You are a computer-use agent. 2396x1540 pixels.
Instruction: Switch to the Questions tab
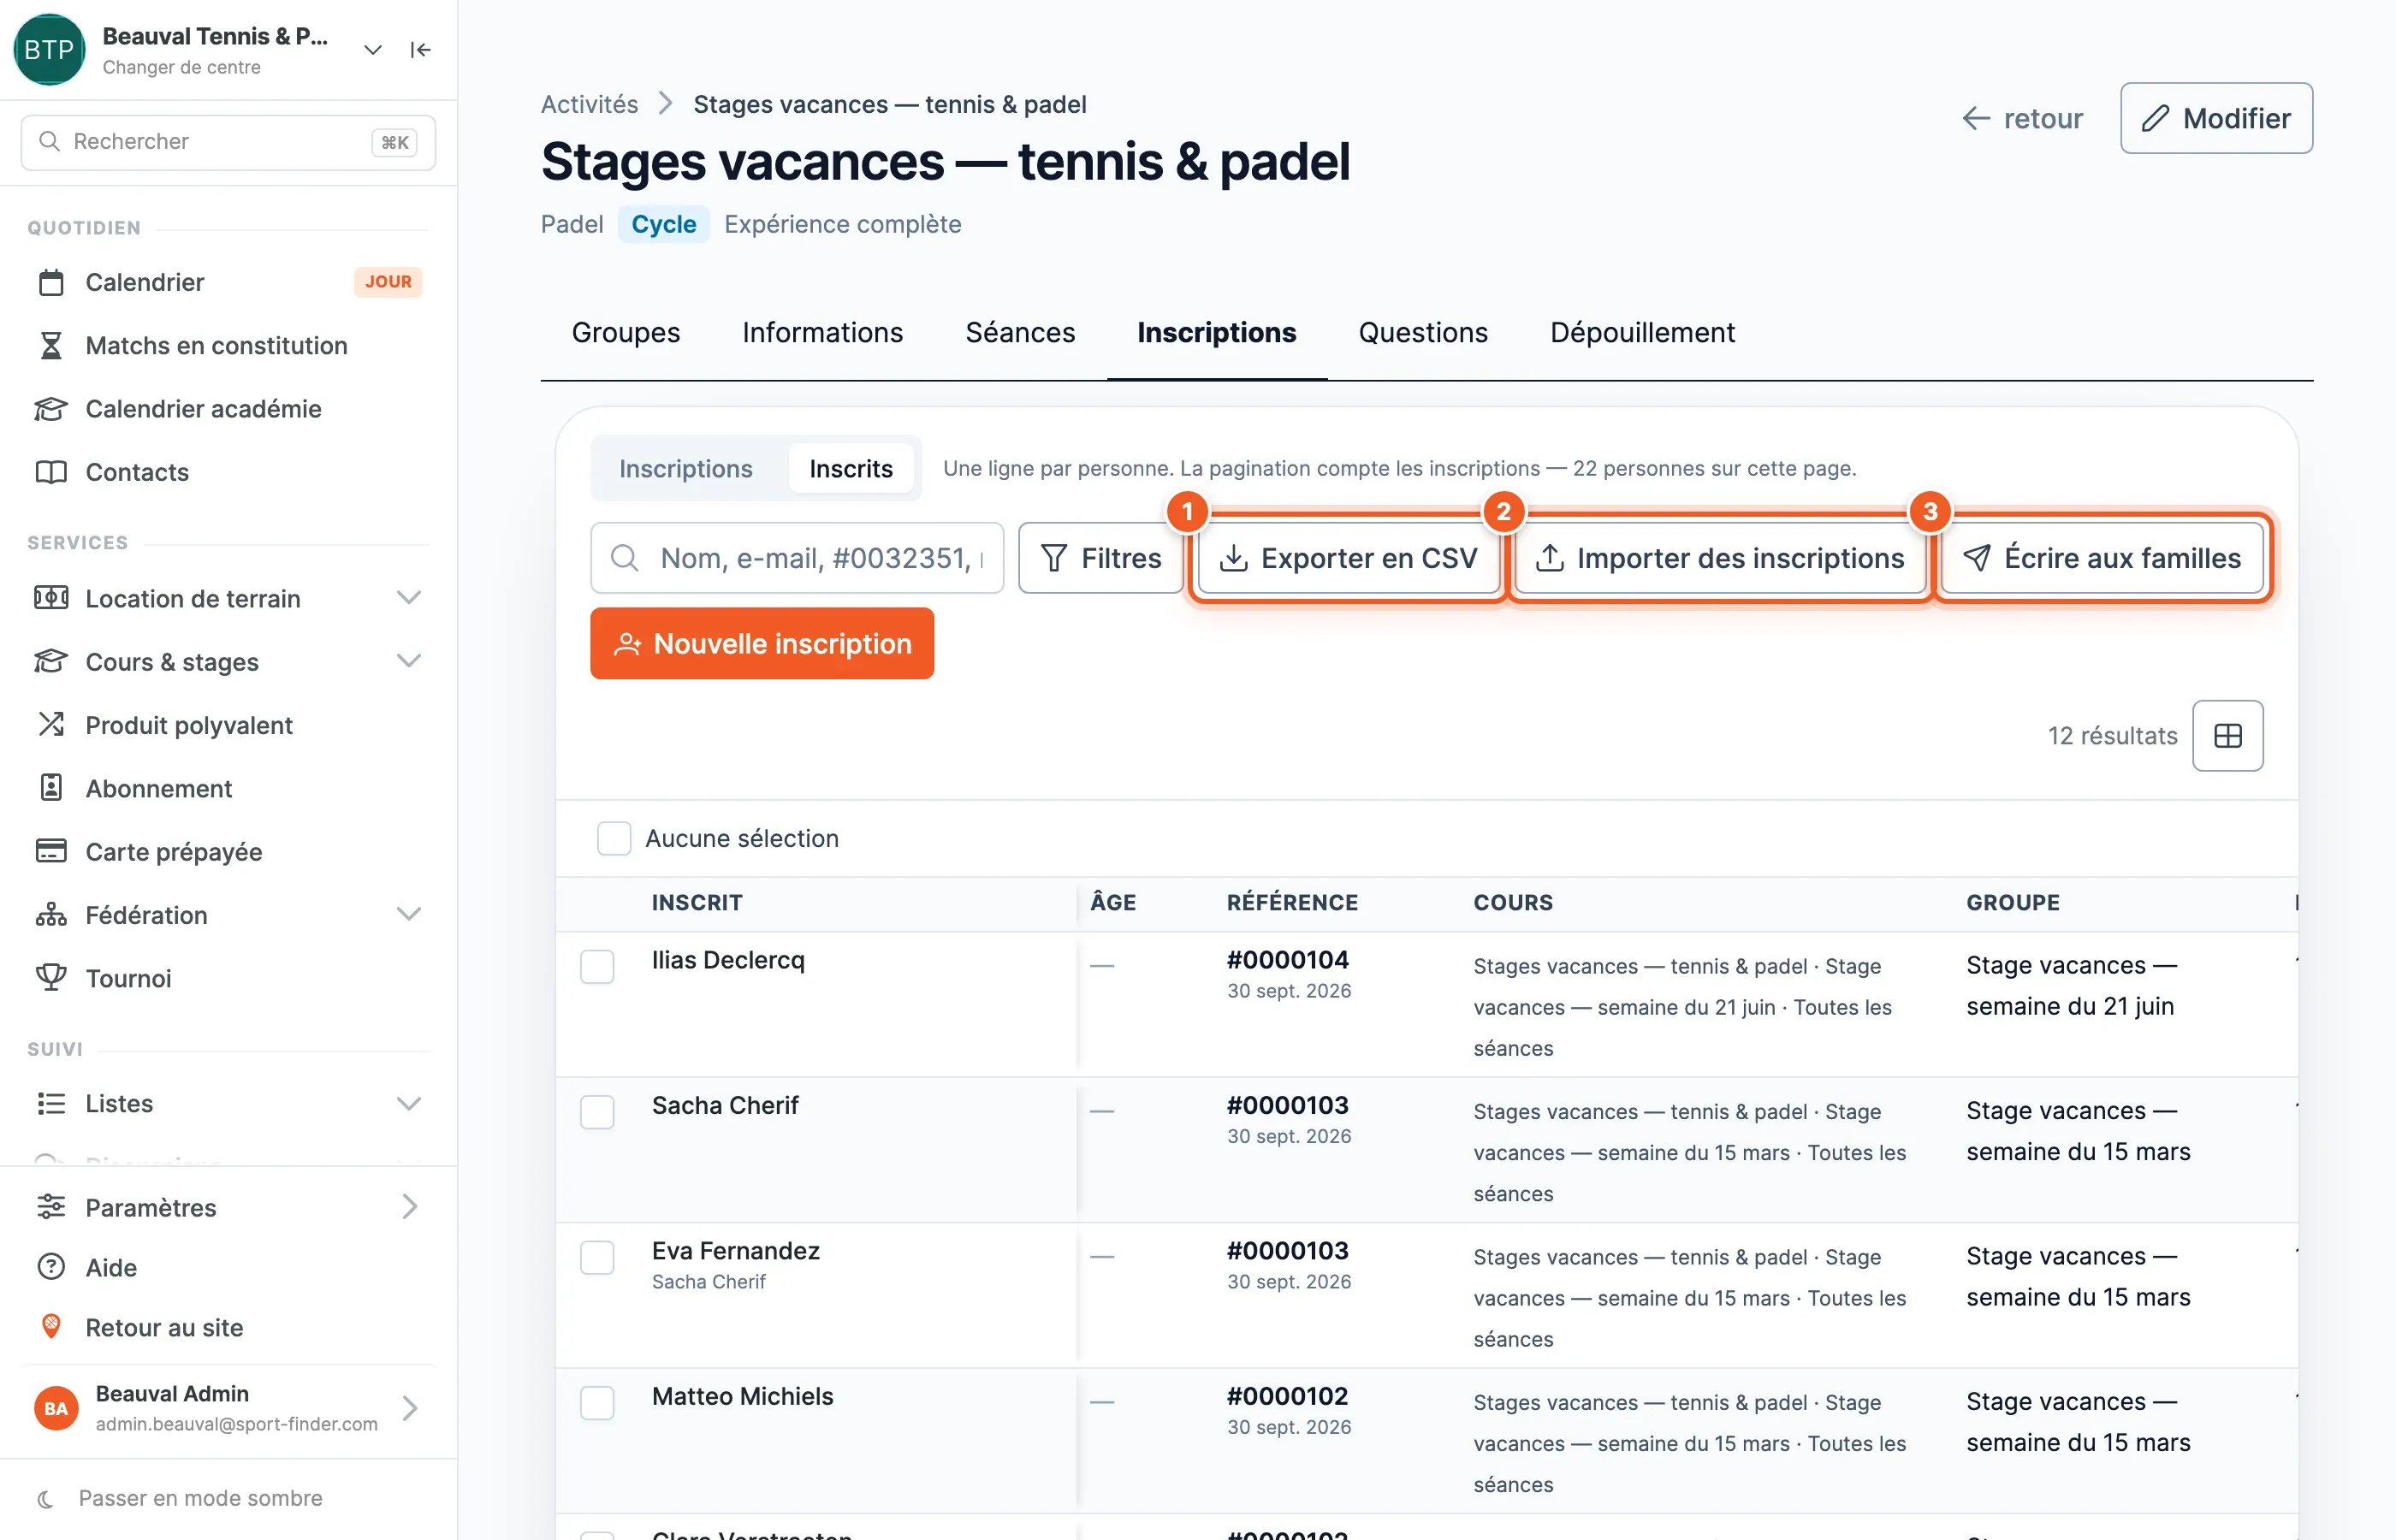[1423, 332]
